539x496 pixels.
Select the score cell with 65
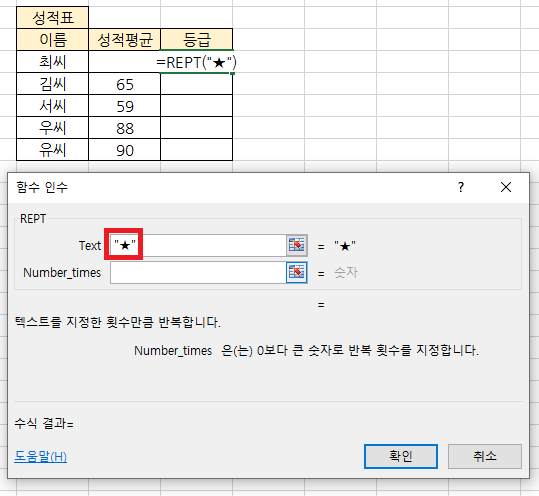(x=124, y=84)
